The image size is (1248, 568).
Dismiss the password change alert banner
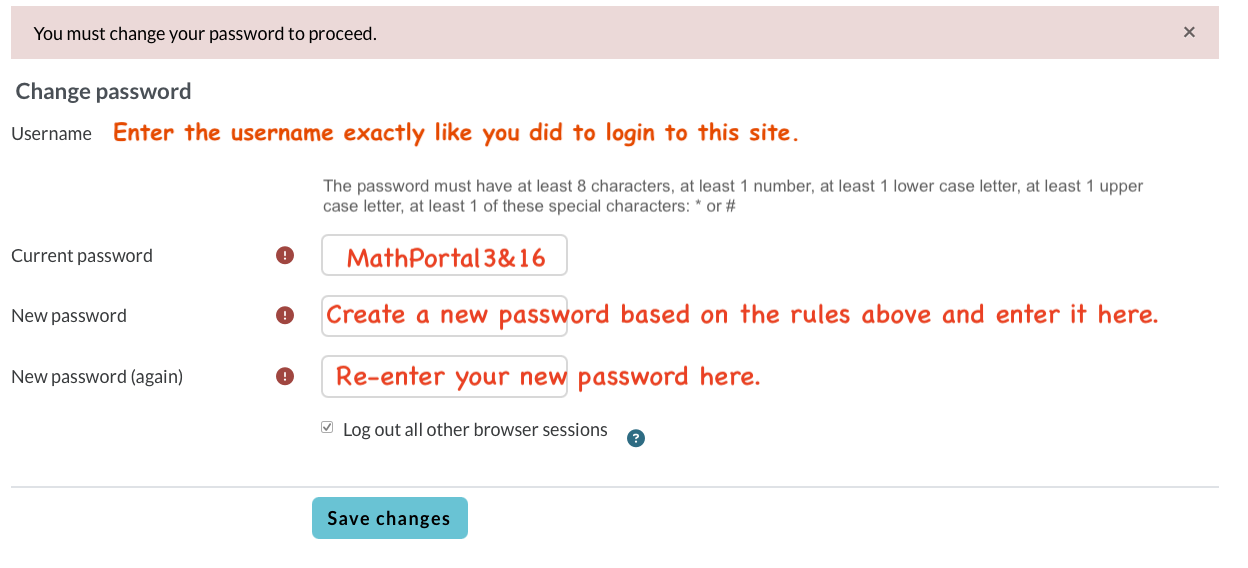[x=1189, y=32]
